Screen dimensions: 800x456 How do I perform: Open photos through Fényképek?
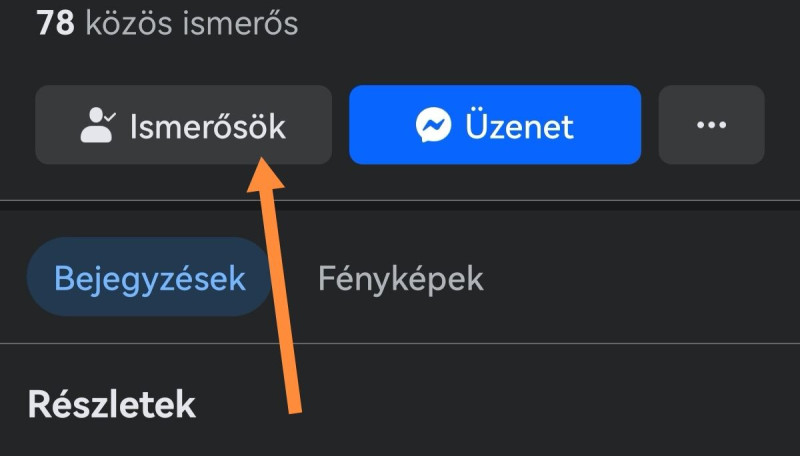point(401,279)
